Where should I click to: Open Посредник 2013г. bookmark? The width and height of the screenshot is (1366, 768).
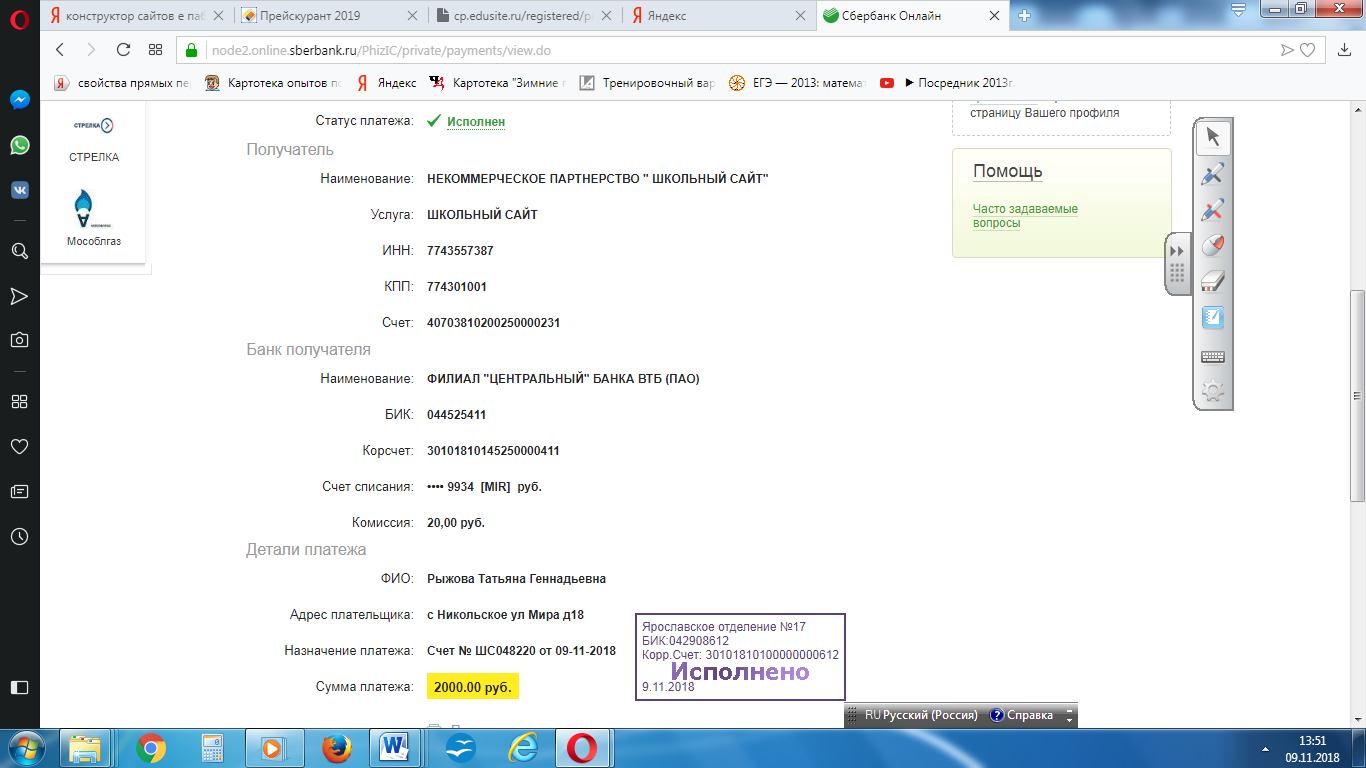click(x=959, y=83)
